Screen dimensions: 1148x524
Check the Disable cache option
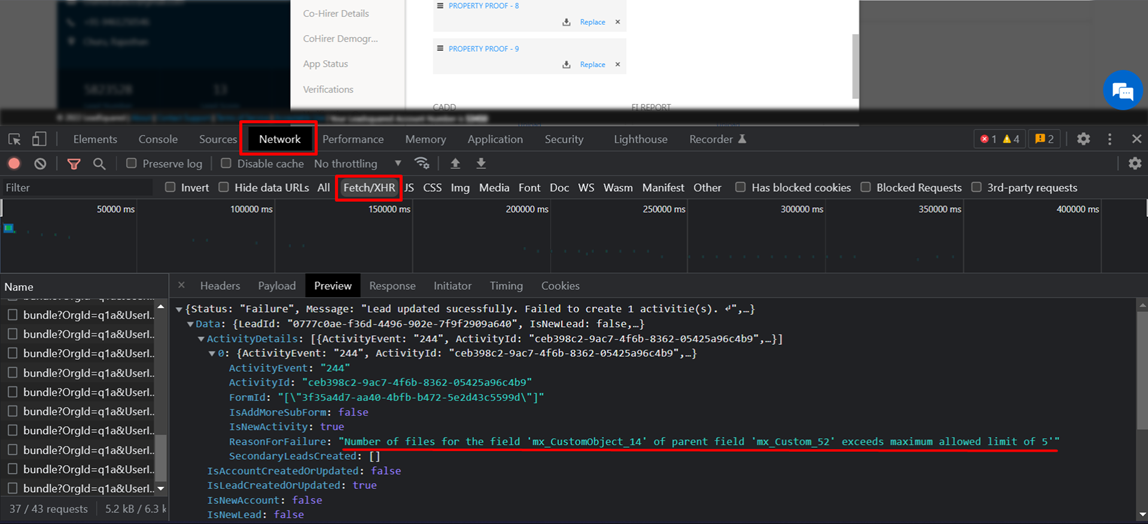click(x=226, y=164)
